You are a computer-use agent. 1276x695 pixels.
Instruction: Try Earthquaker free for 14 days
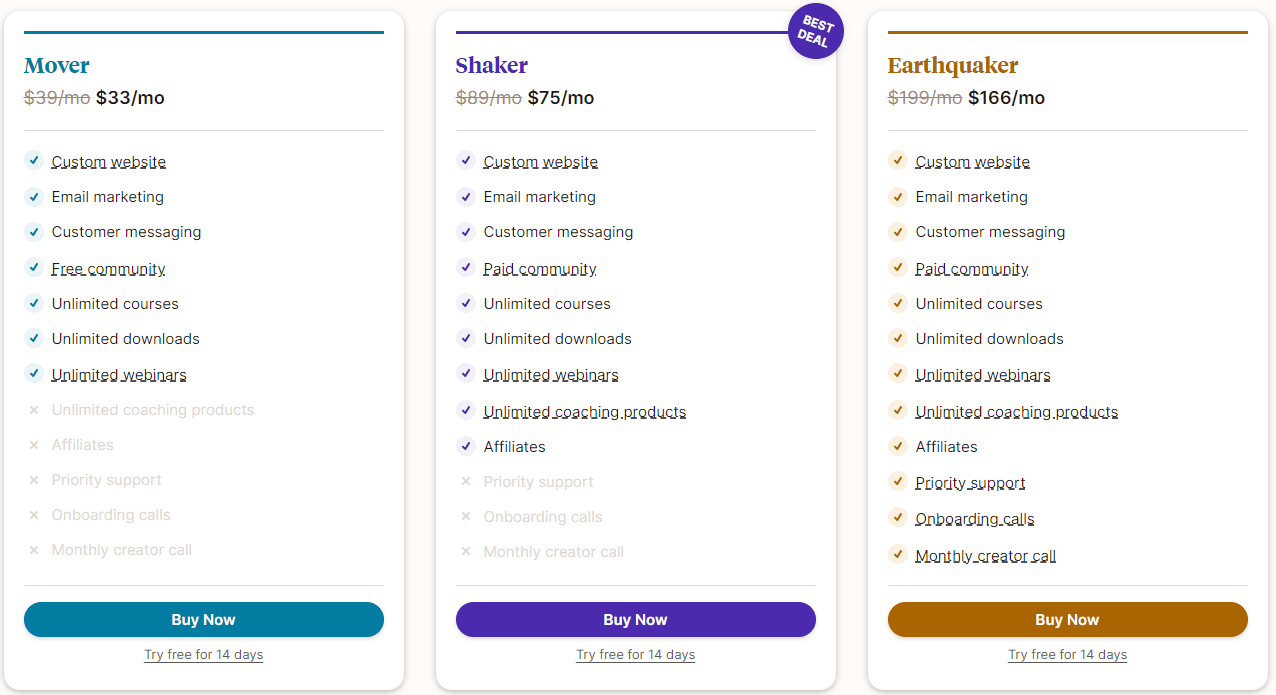click(x=1068, y=655)
